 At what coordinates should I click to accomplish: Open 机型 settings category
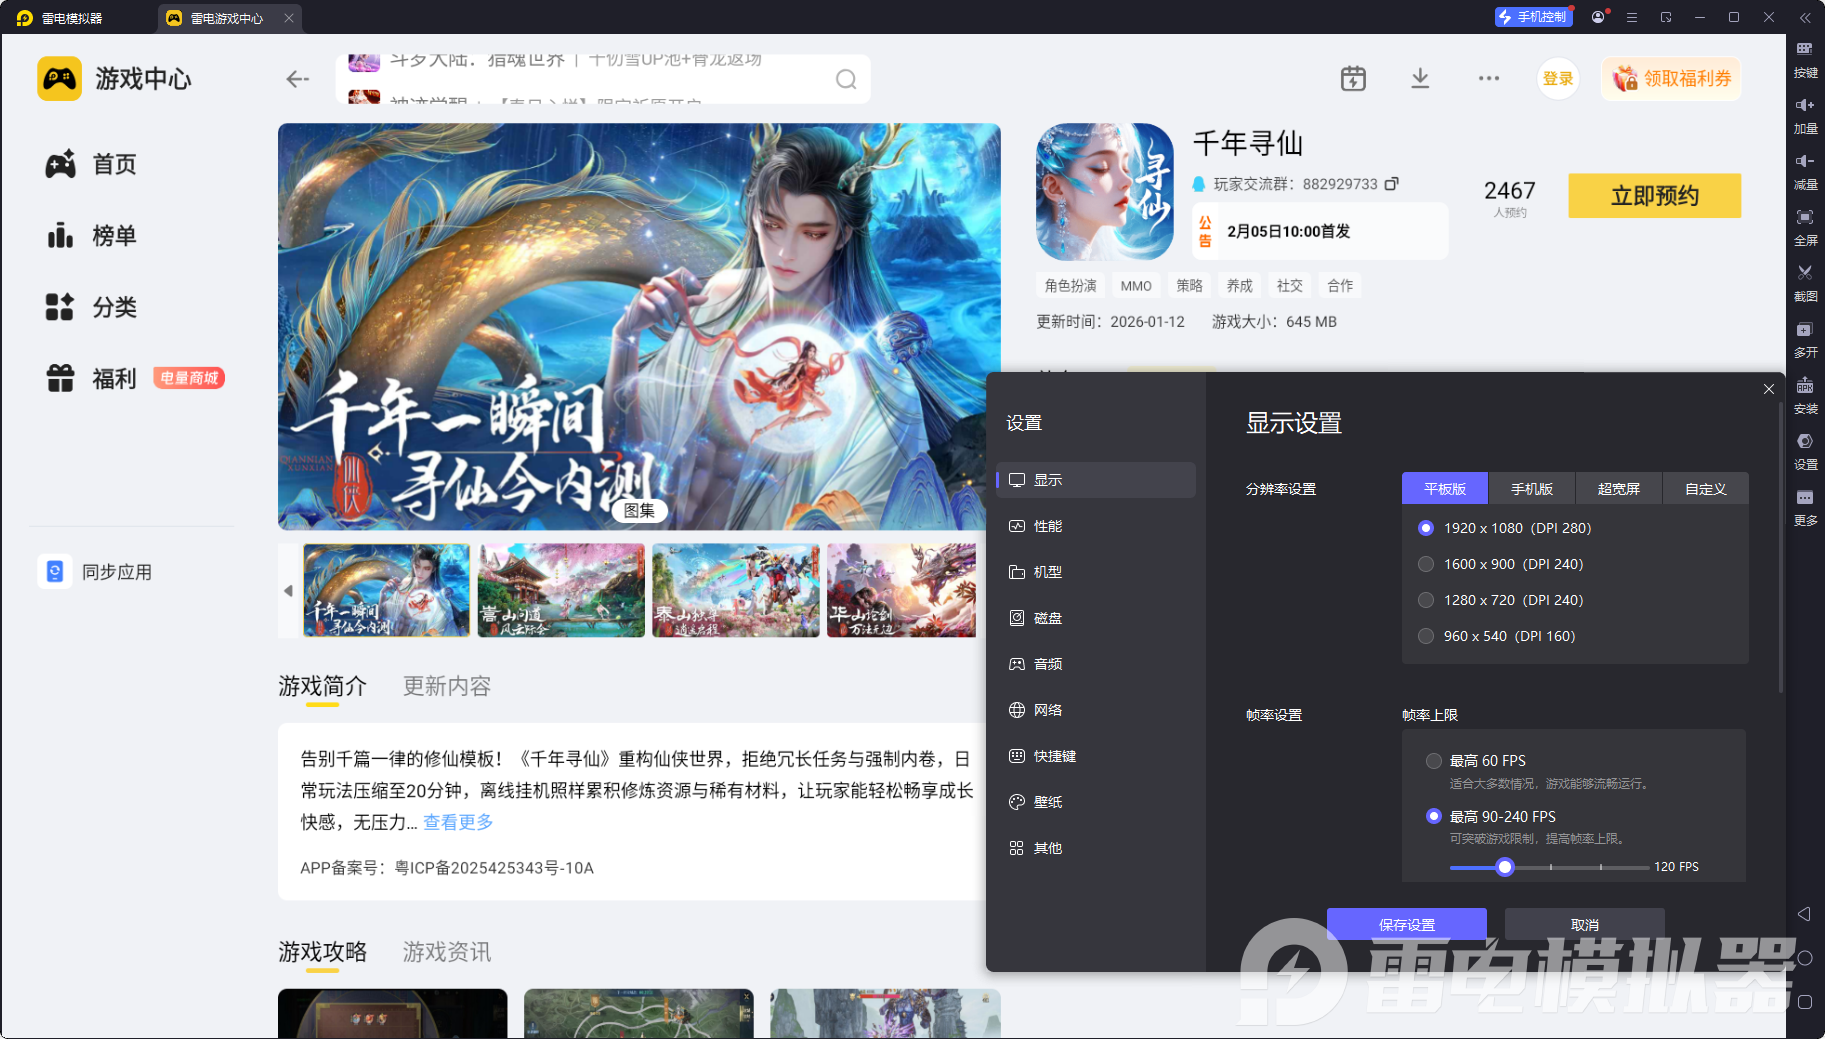(1096, 572)
